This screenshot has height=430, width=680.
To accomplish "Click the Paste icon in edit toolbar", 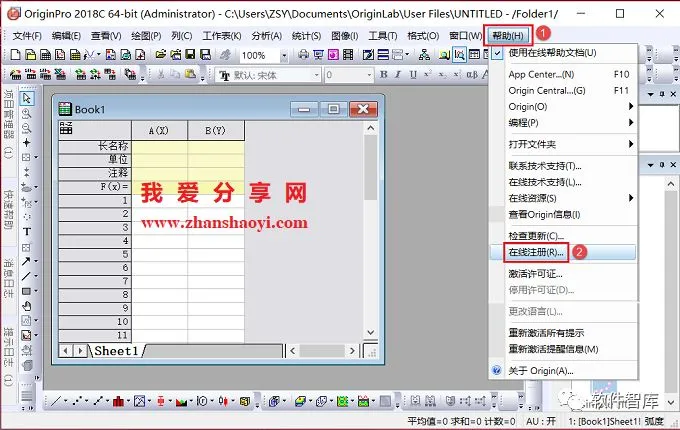I will point(190,75).
